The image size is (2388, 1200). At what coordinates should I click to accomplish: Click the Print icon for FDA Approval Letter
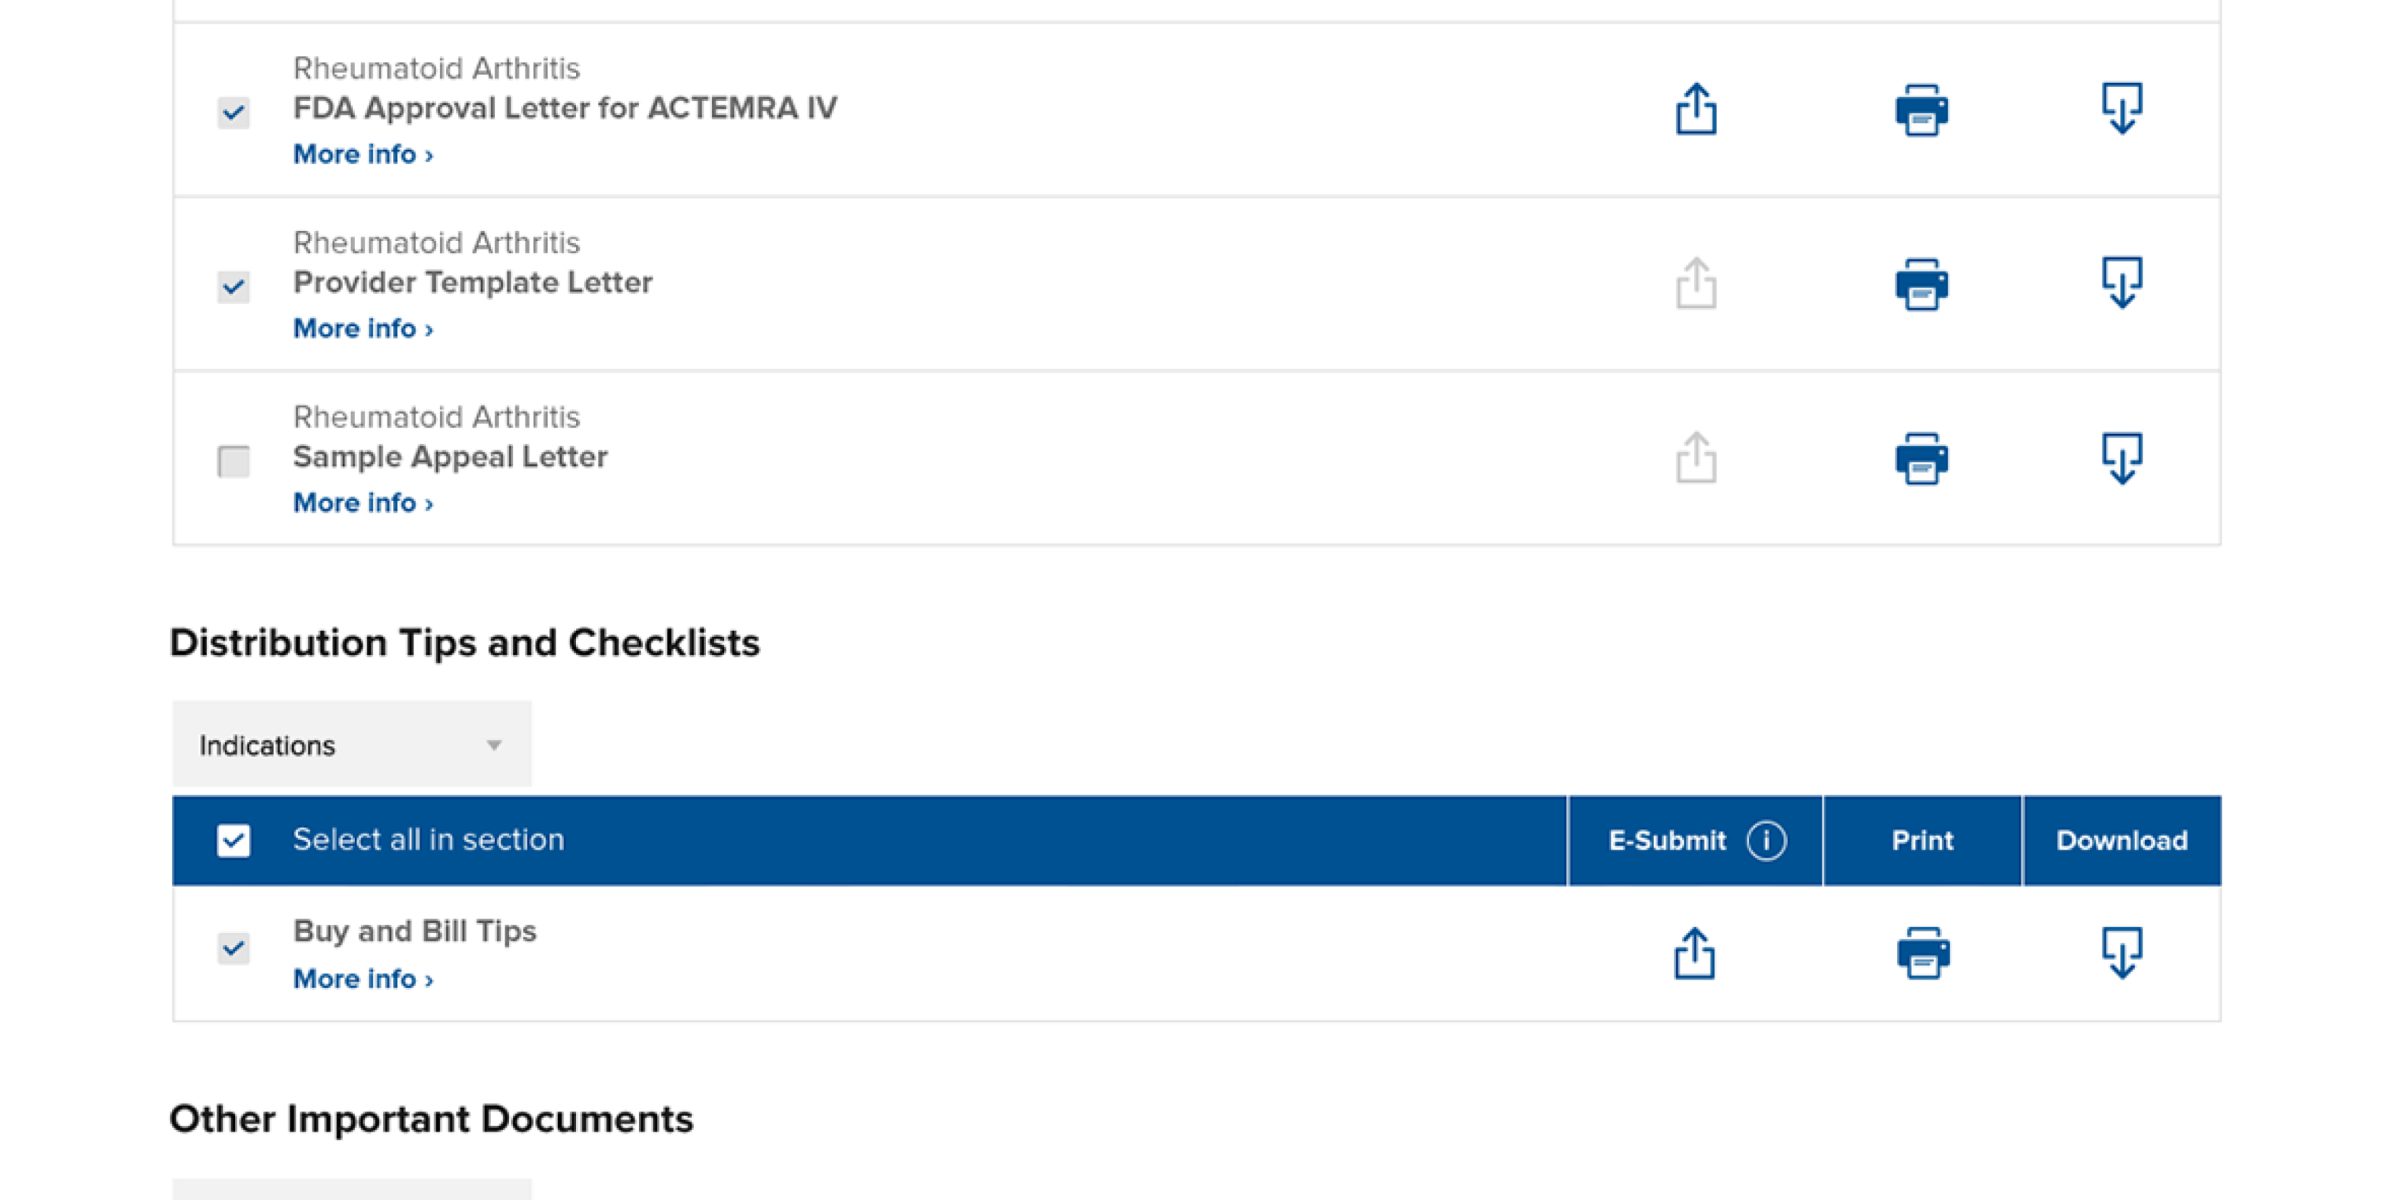pos(1918,107)
